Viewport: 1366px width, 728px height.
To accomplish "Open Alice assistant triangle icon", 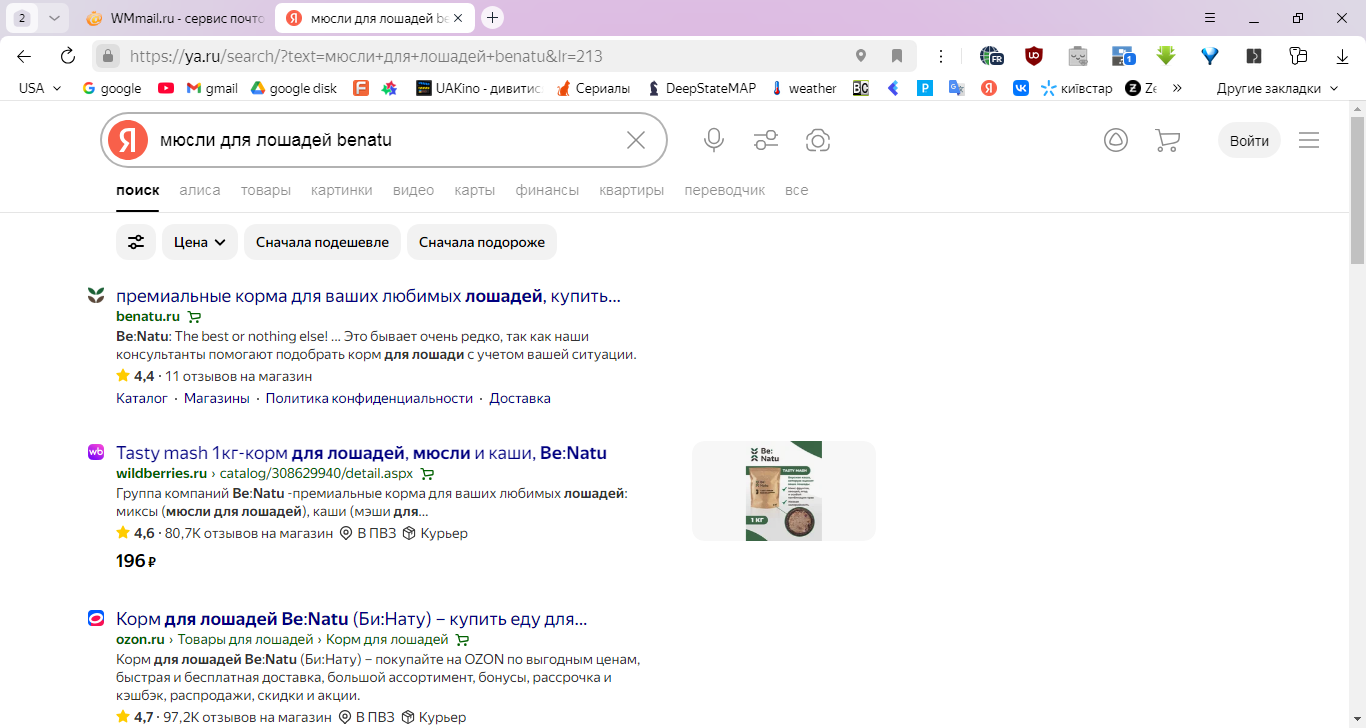I will coord(1116,140).
